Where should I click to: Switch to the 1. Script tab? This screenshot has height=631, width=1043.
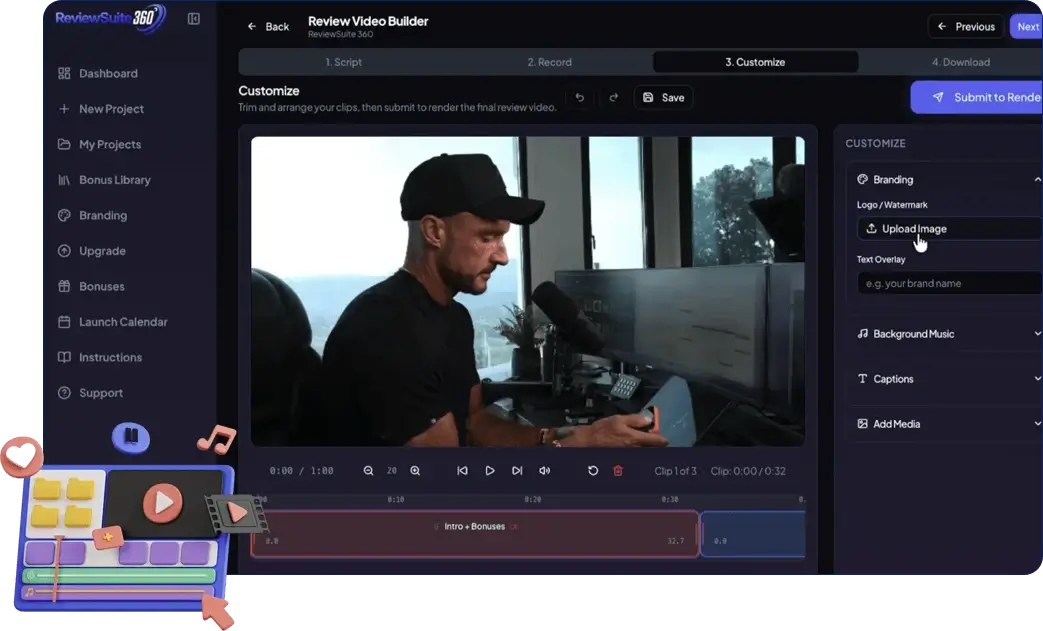click(x=343, y=62)
